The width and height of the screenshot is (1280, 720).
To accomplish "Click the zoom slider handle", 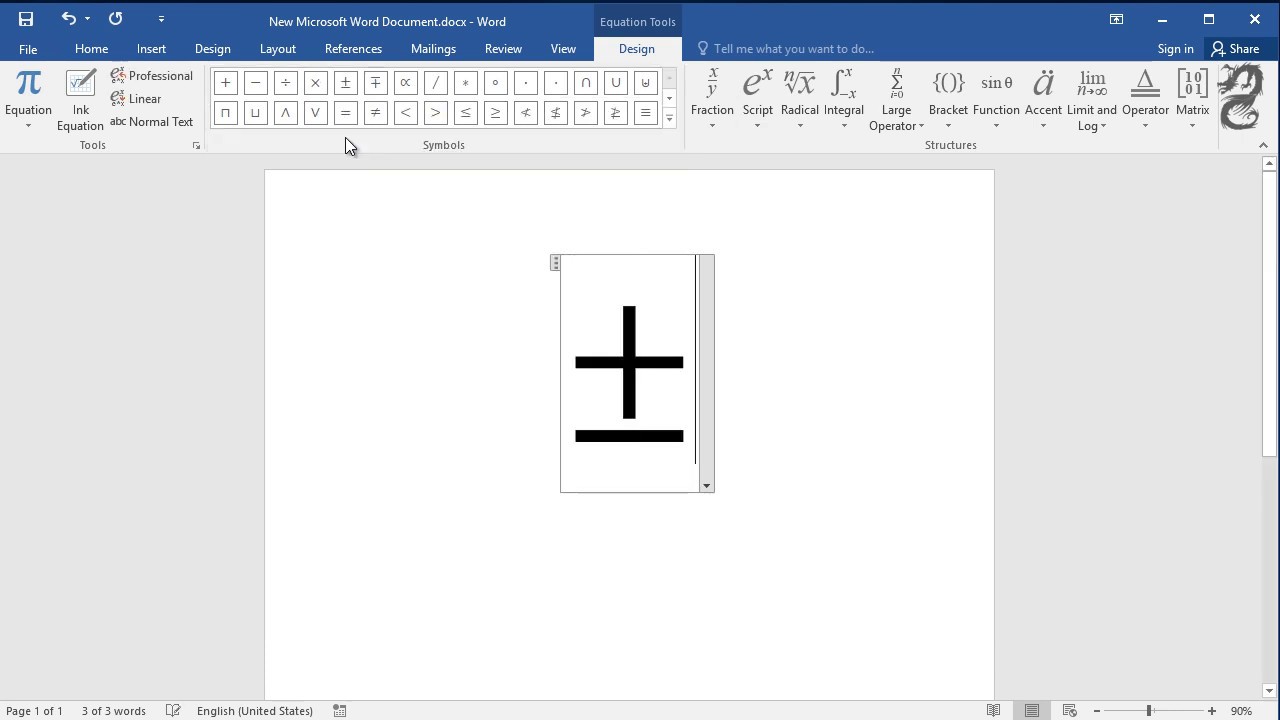I will point(1149,711).
